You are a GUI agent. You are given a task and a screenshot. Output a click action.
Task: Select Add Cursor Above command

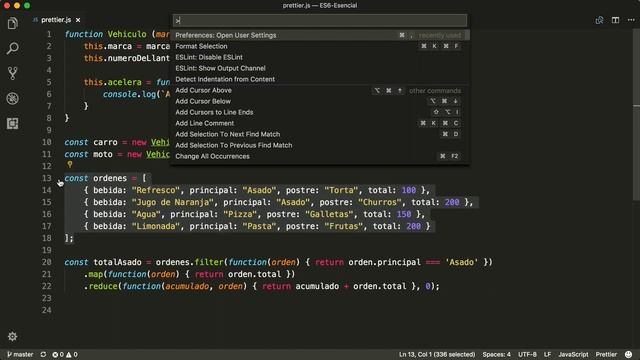[320, 90]
